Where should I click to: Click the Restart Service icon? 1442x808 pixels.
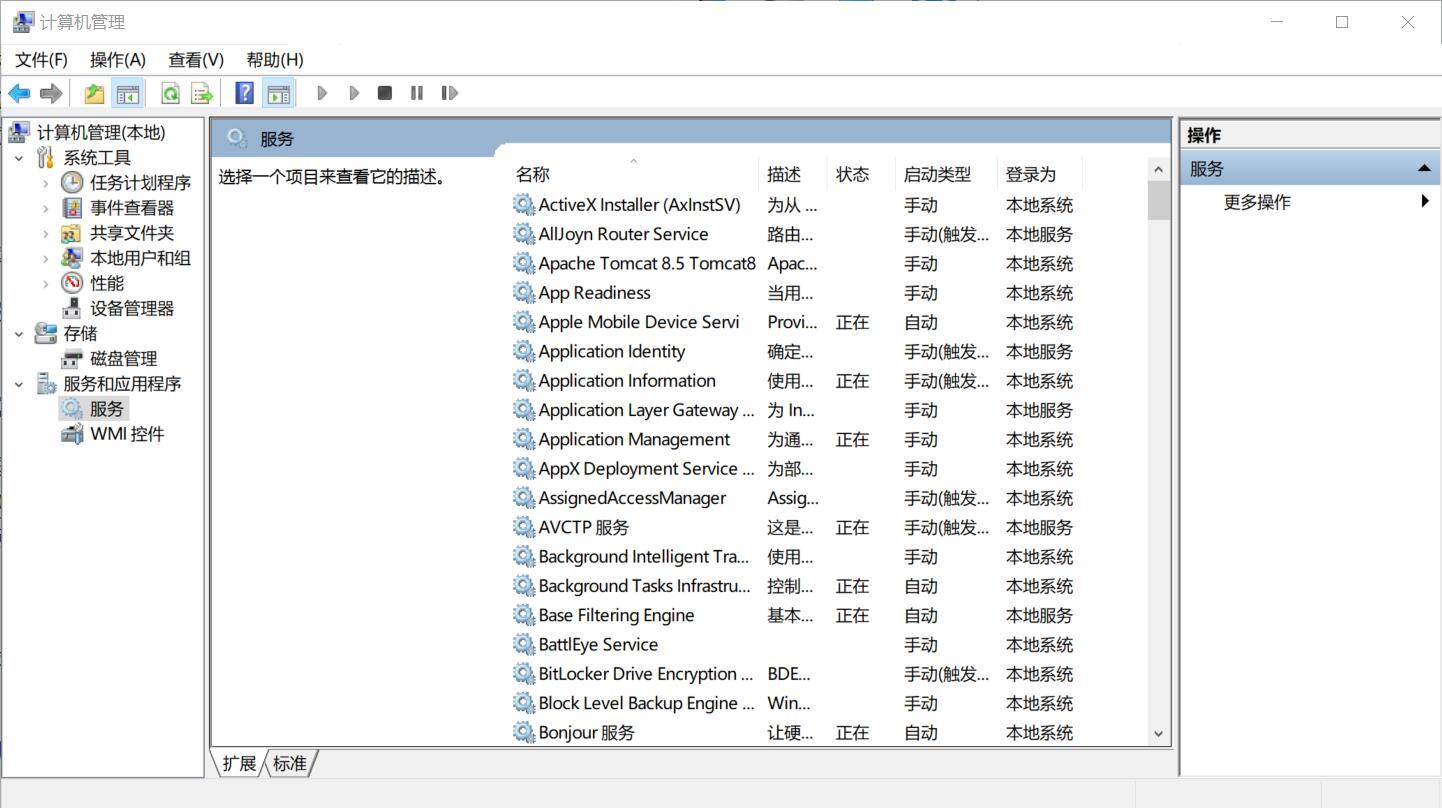[x=450, y=93]
